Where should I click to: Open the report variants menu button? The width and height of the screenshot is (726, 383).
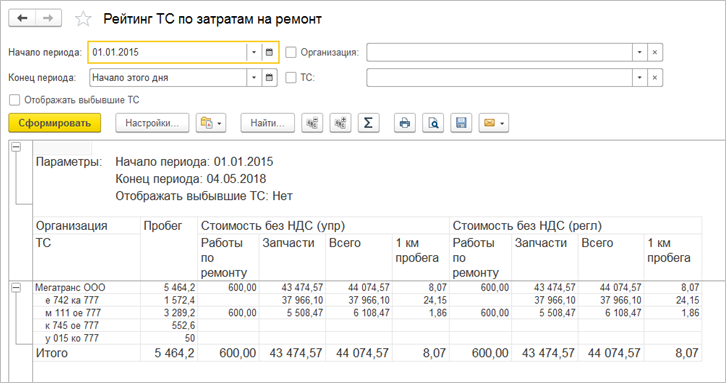211,123
